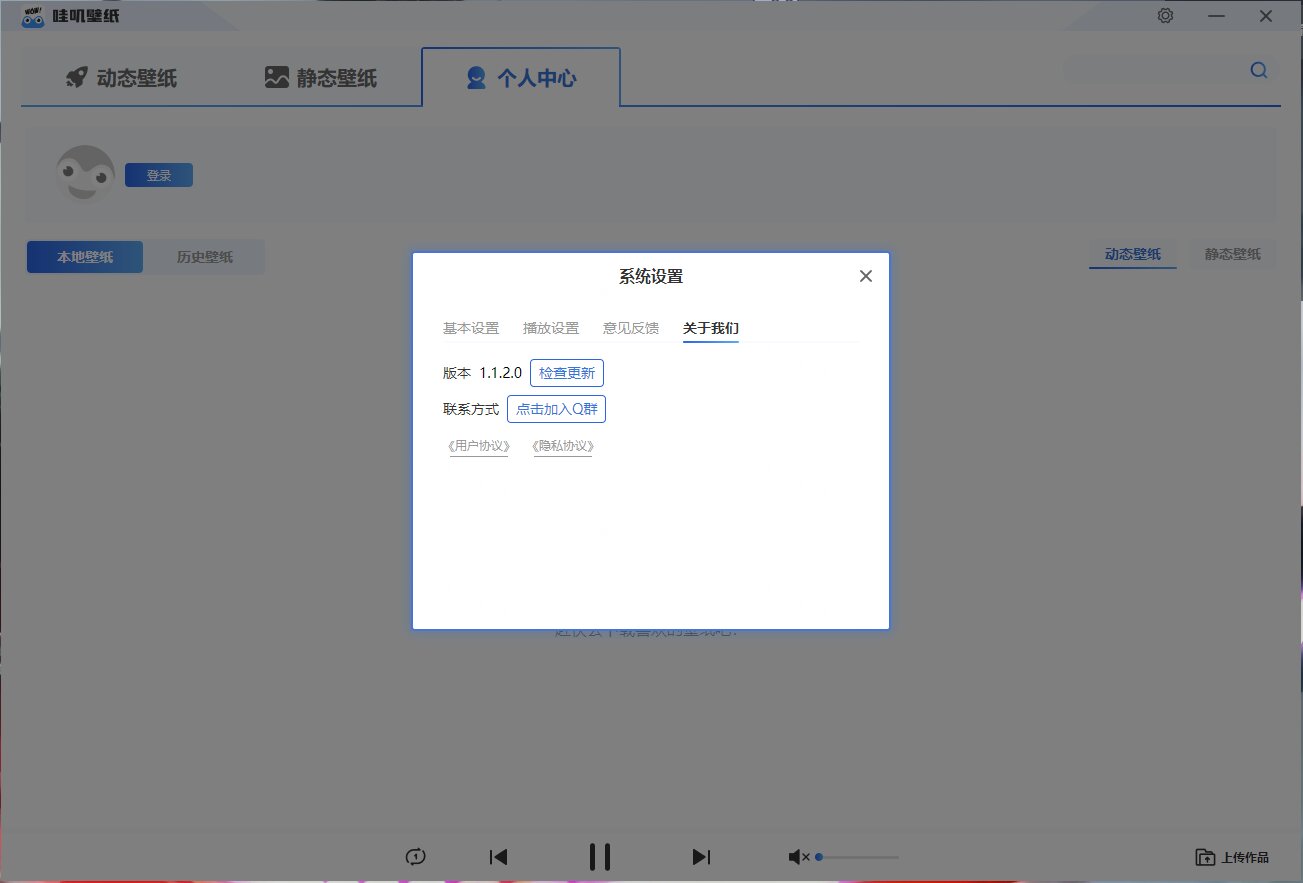Viewport: 1303px width, 883px height.
Task: Open the 意见反馈 feedback tab
Action: click(630, 327)
